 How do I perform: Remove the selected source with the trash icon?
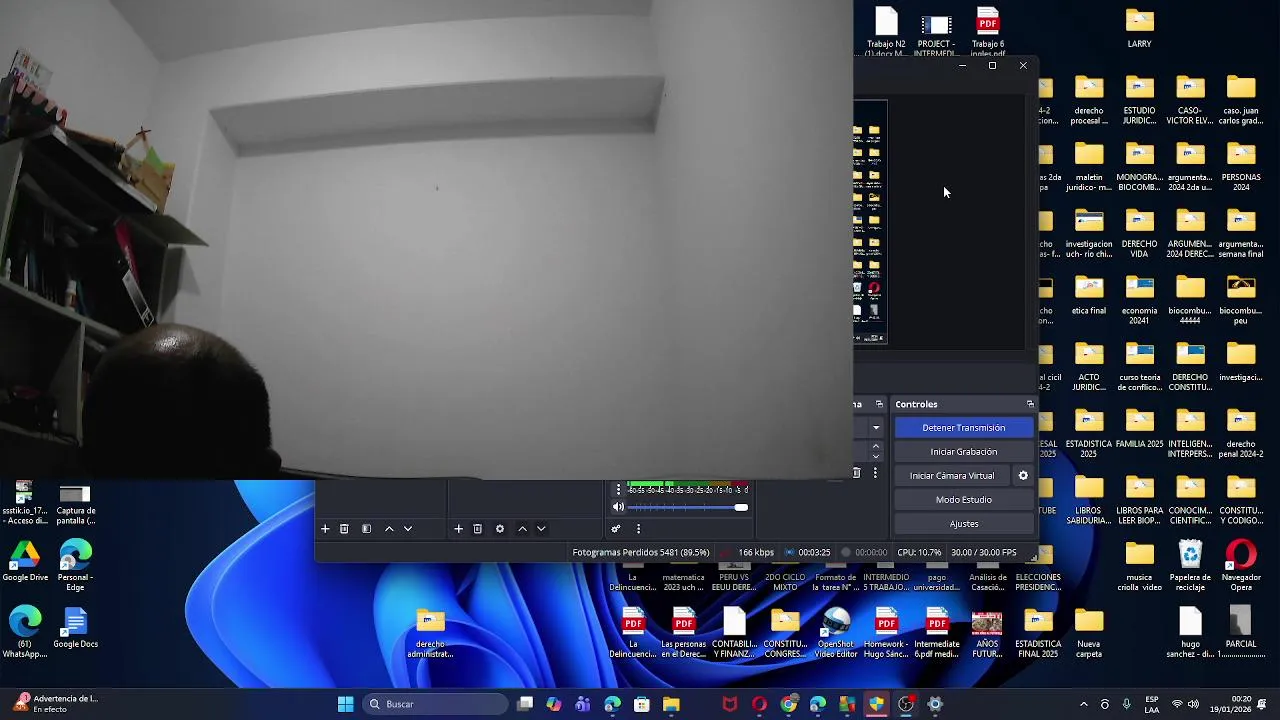(x=477, y=529)
